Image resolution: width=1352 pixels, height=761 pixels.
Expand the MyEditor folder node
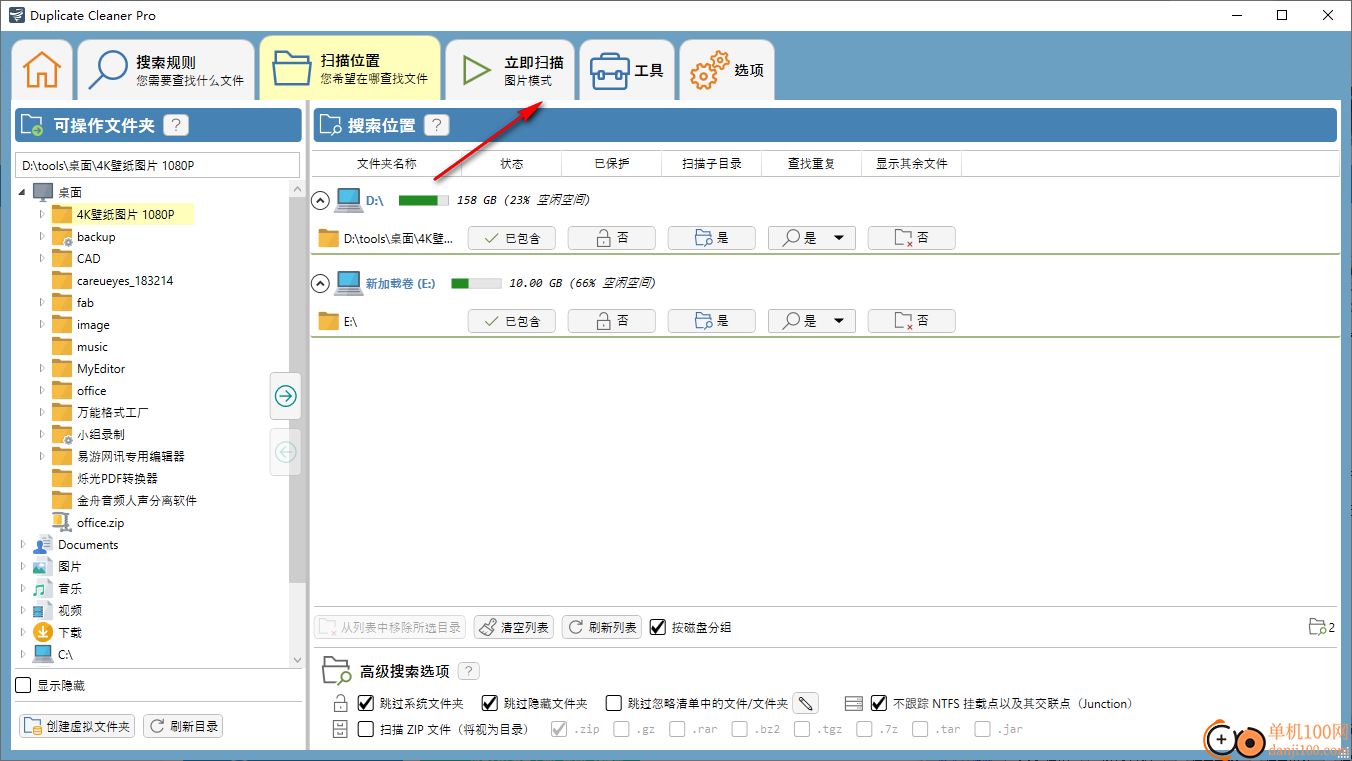point(41,369)
